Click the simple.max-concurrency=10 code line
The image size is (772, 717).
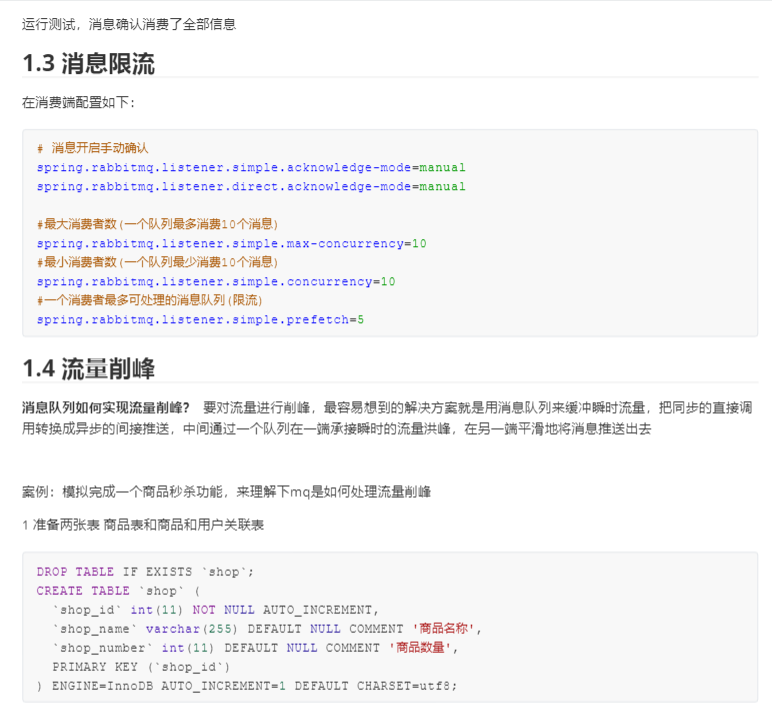click(x=231, y=243)
